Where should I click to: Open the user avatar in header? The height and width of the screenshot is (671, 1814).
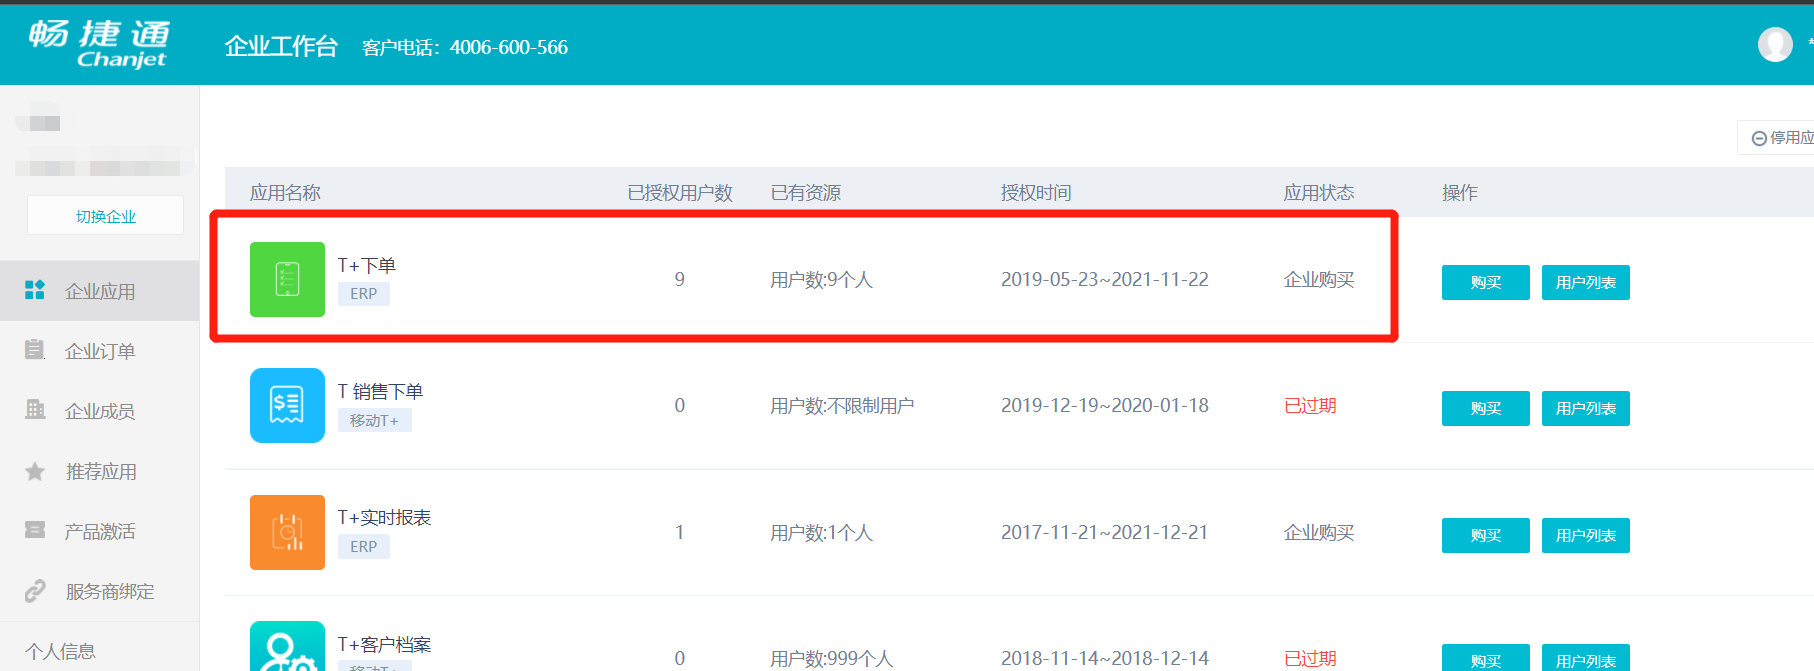1775,44
